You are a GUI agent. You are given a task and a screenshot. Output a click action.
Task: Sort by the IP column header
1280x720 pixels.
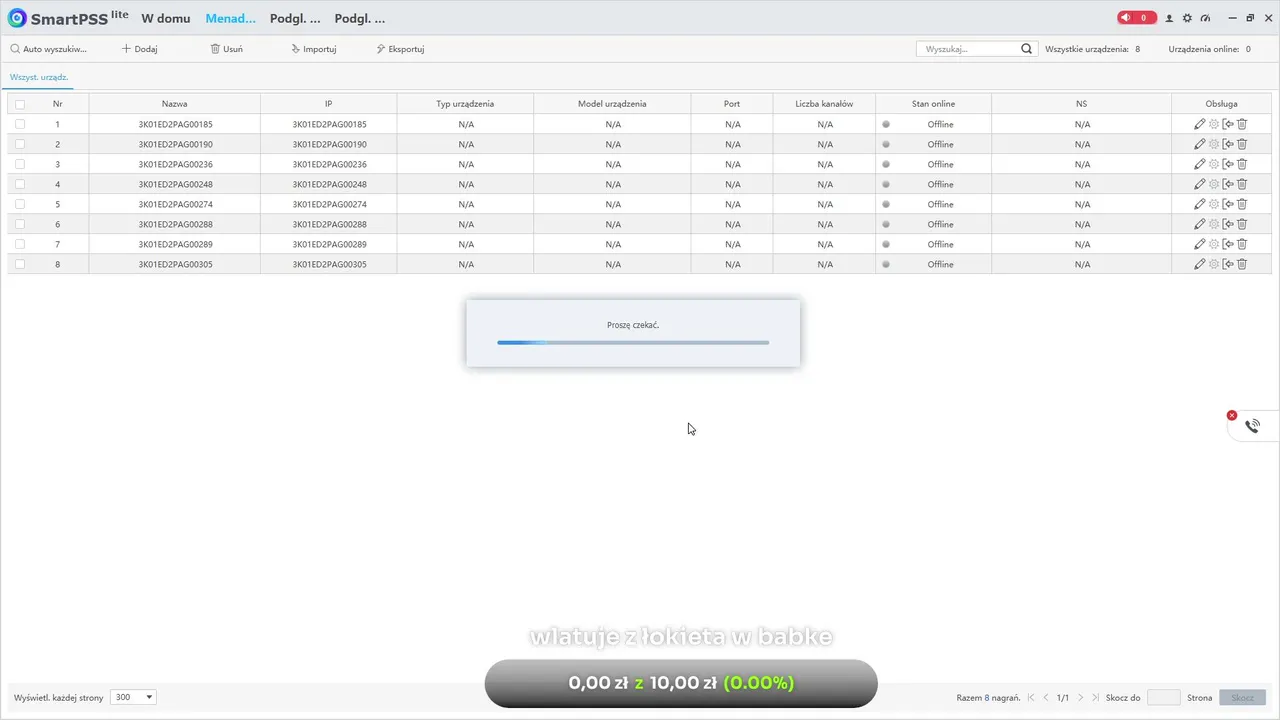[328, 104]
